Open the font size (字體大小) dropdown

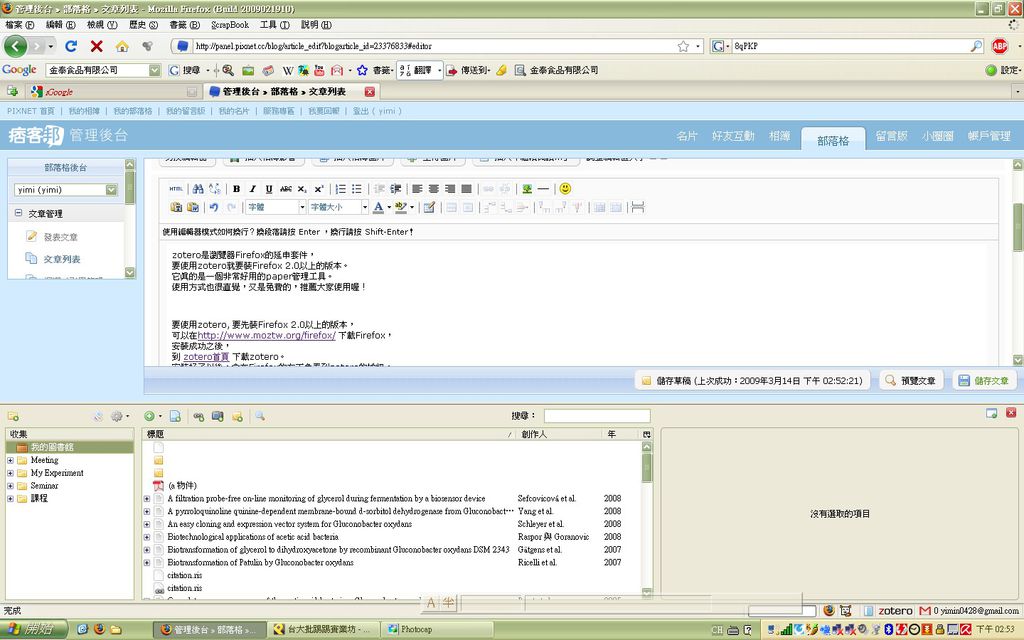[x=339, y=207]
